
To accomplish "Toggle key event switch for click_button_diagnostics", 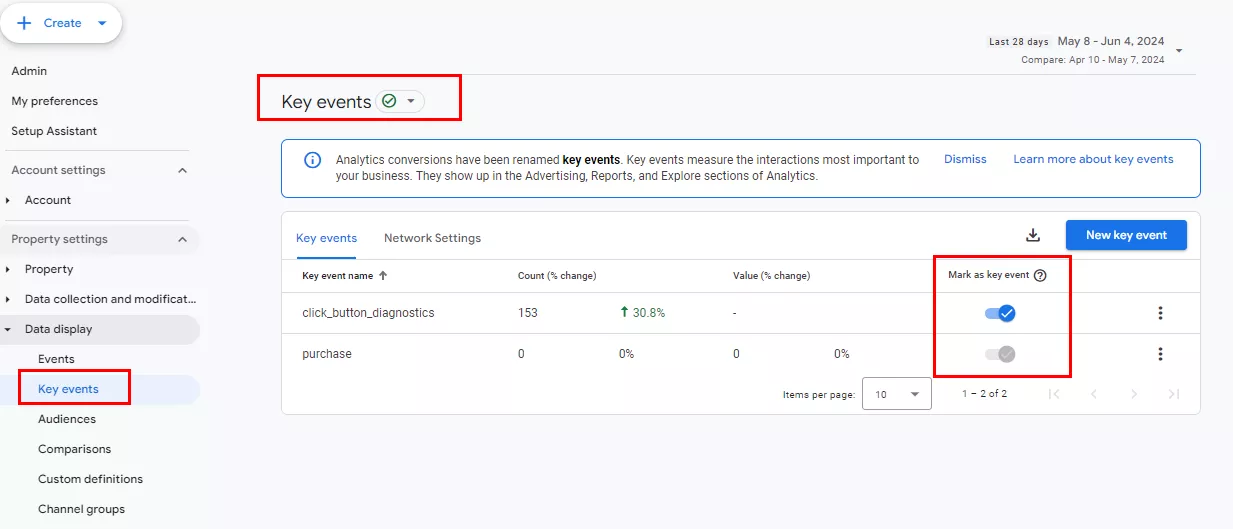I will click(x=1000, y=313).
